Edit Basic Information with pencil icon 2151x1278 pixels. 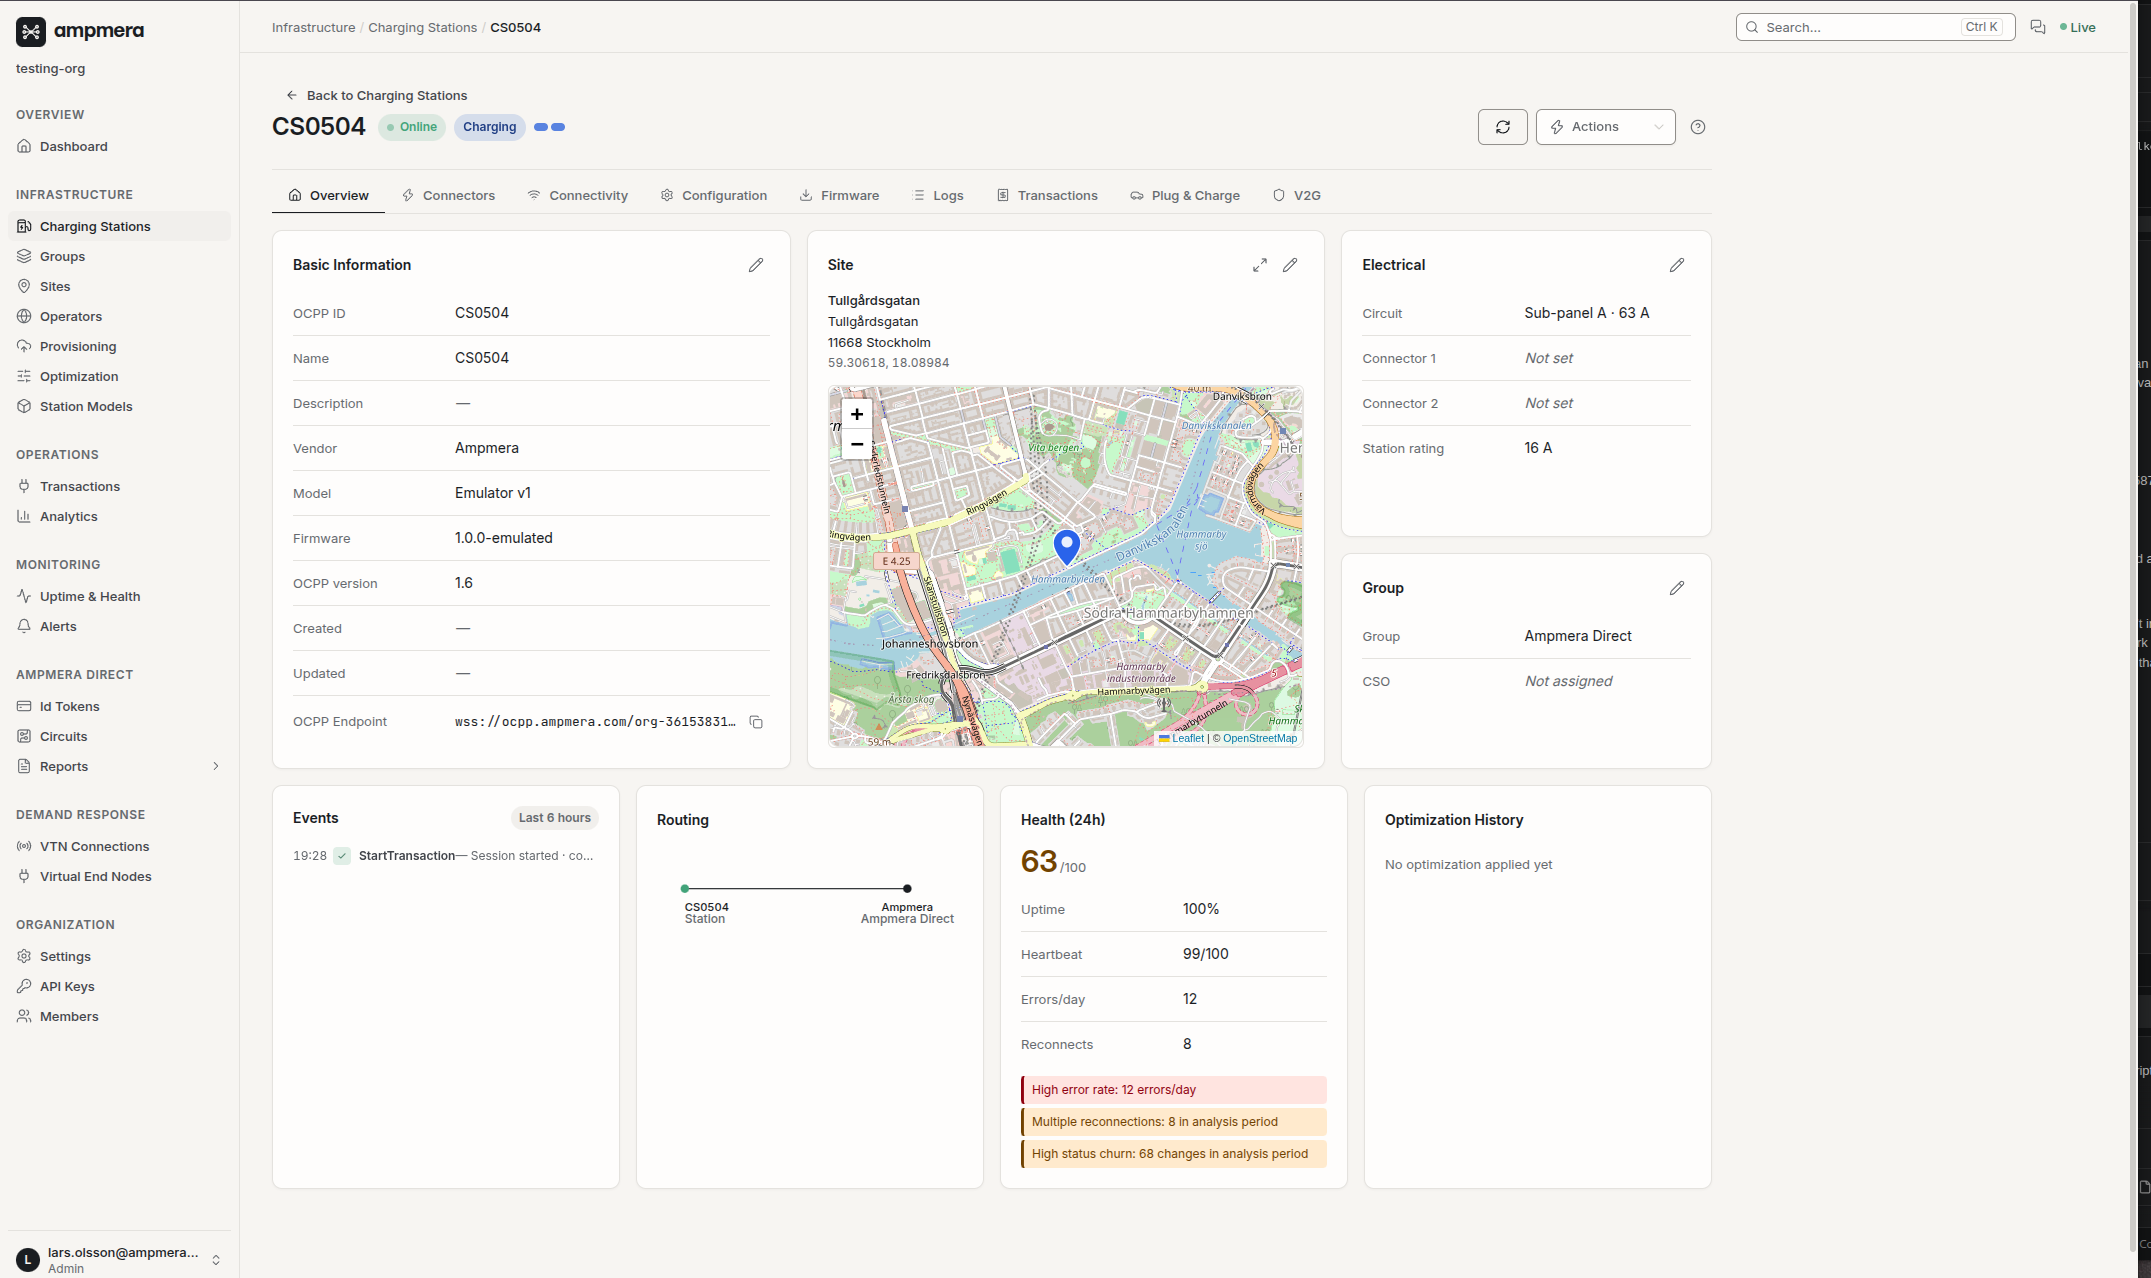(x=756, y=265)
